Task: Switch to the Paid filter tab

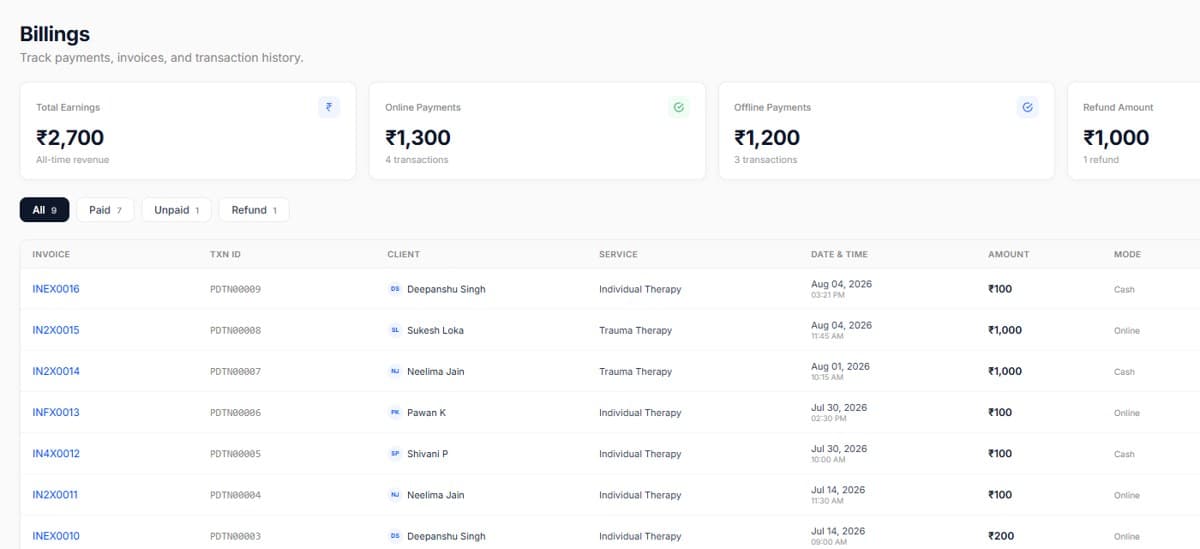Action: [105, 210]
